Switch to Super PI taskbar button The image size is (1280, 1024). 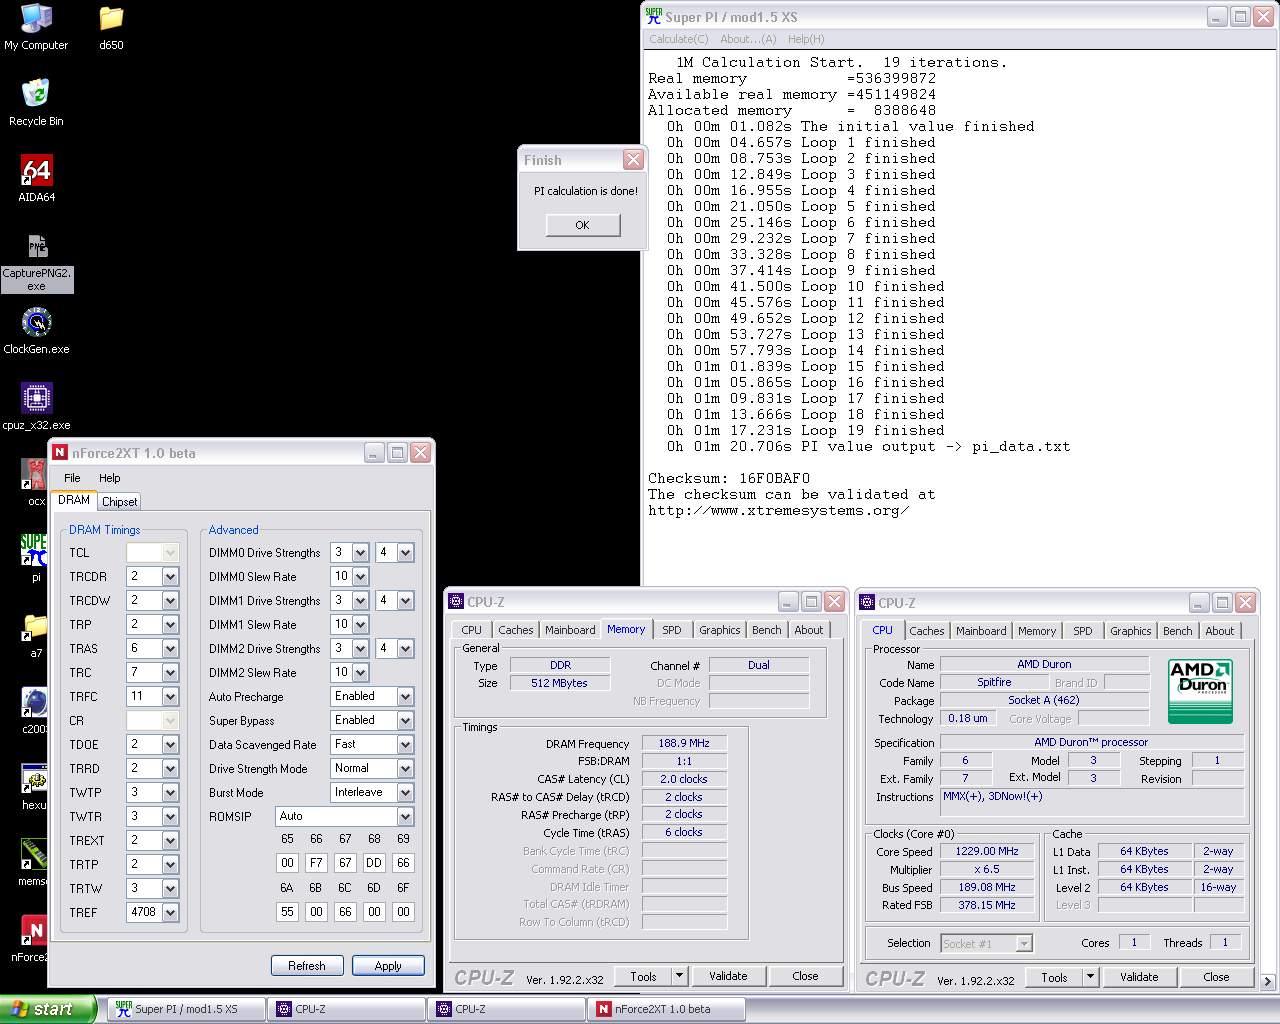click(186, 1009)
